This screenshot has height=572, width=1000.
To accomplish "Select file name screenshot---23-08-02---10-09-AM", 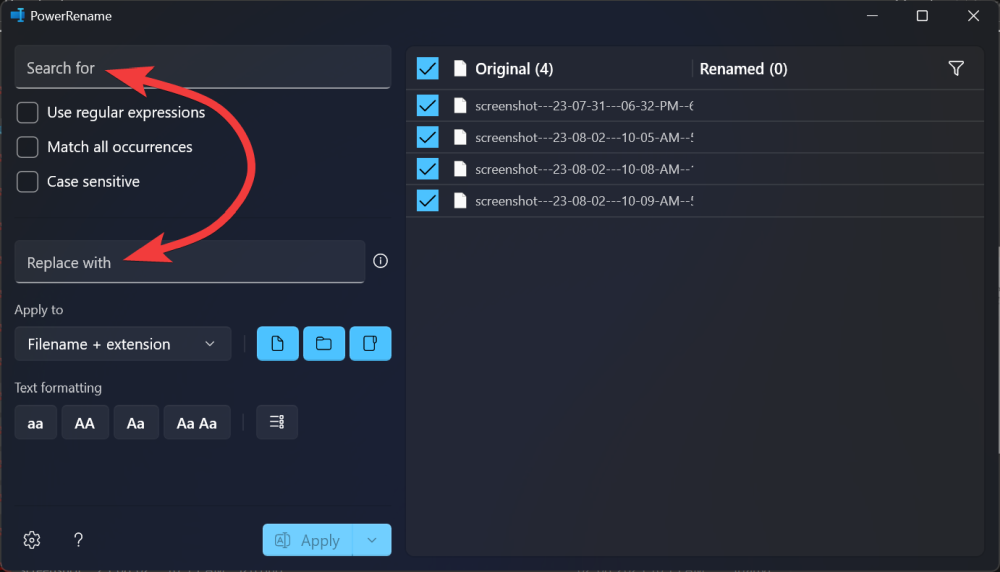I will click(584, 202).
